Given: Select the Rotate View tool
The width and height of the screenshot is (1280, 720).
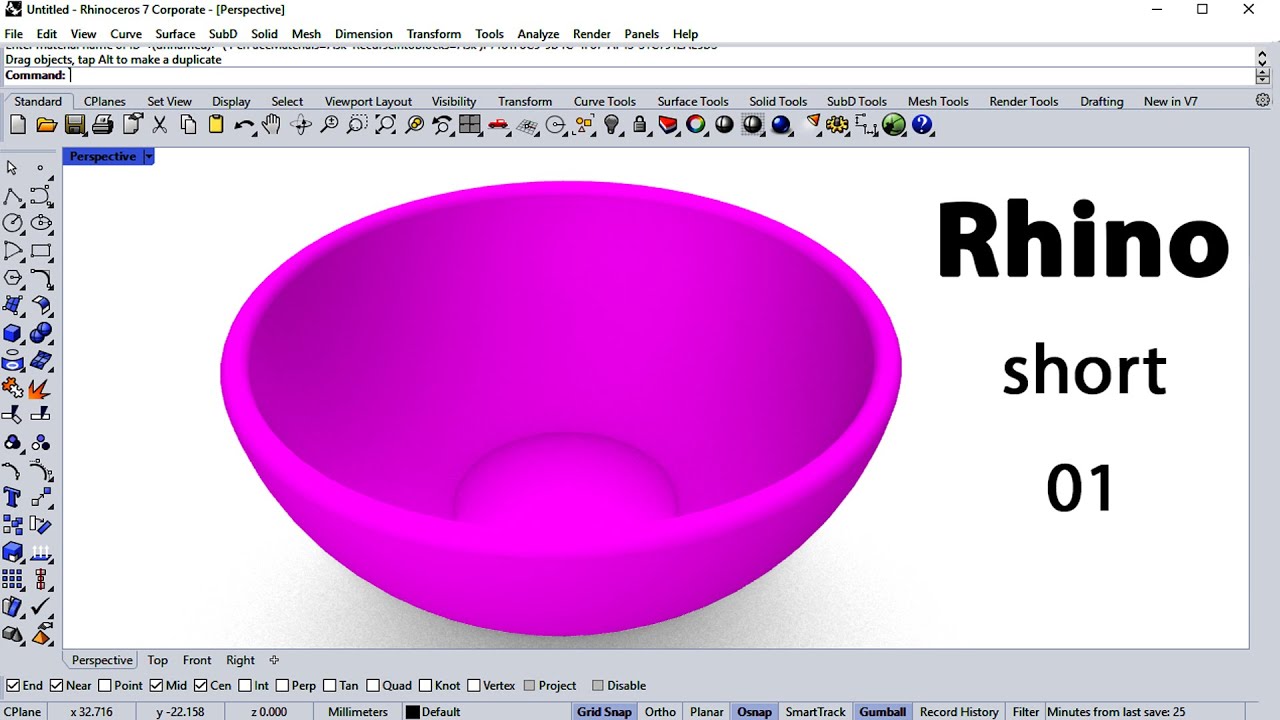Looking at the screenshot, I should click(301, 125).
